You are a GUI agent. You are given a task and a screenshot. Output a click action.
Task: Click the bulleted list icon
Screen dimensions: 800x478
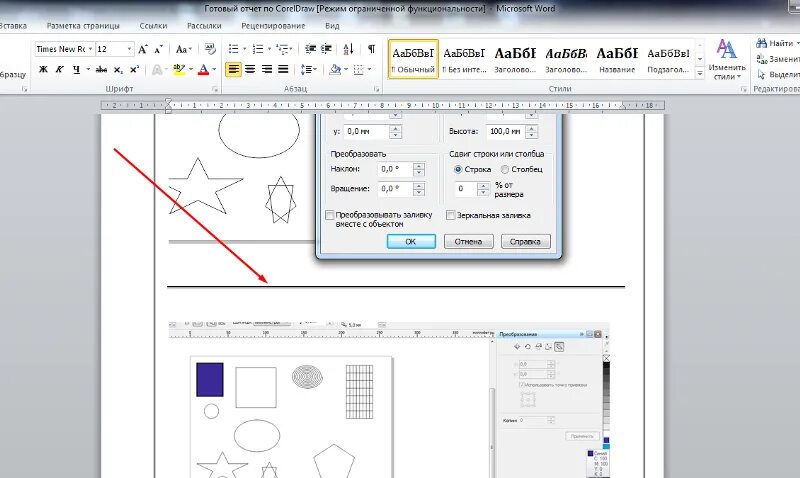234,49
